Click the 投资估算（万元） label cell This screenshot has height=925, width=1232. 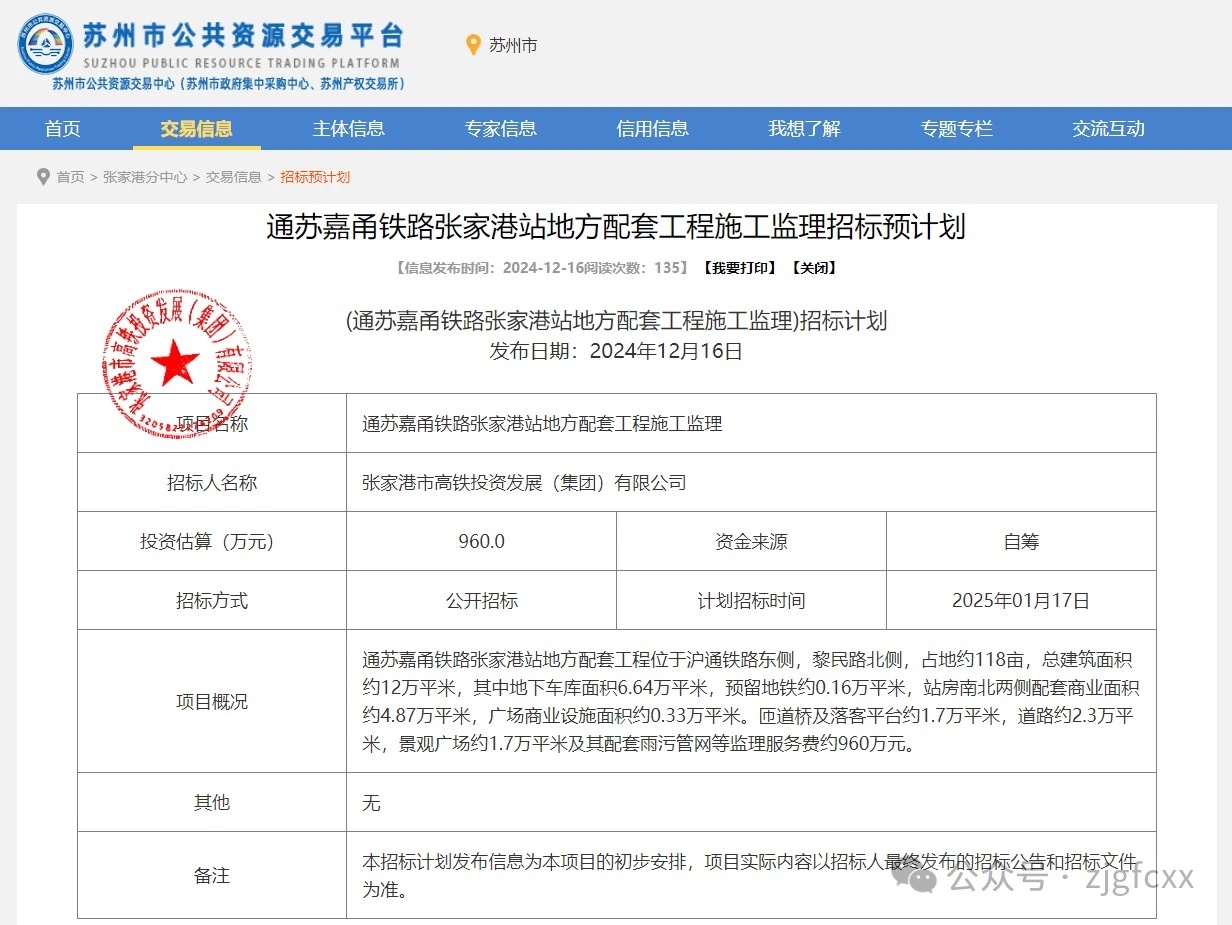(x=212, y=542)
